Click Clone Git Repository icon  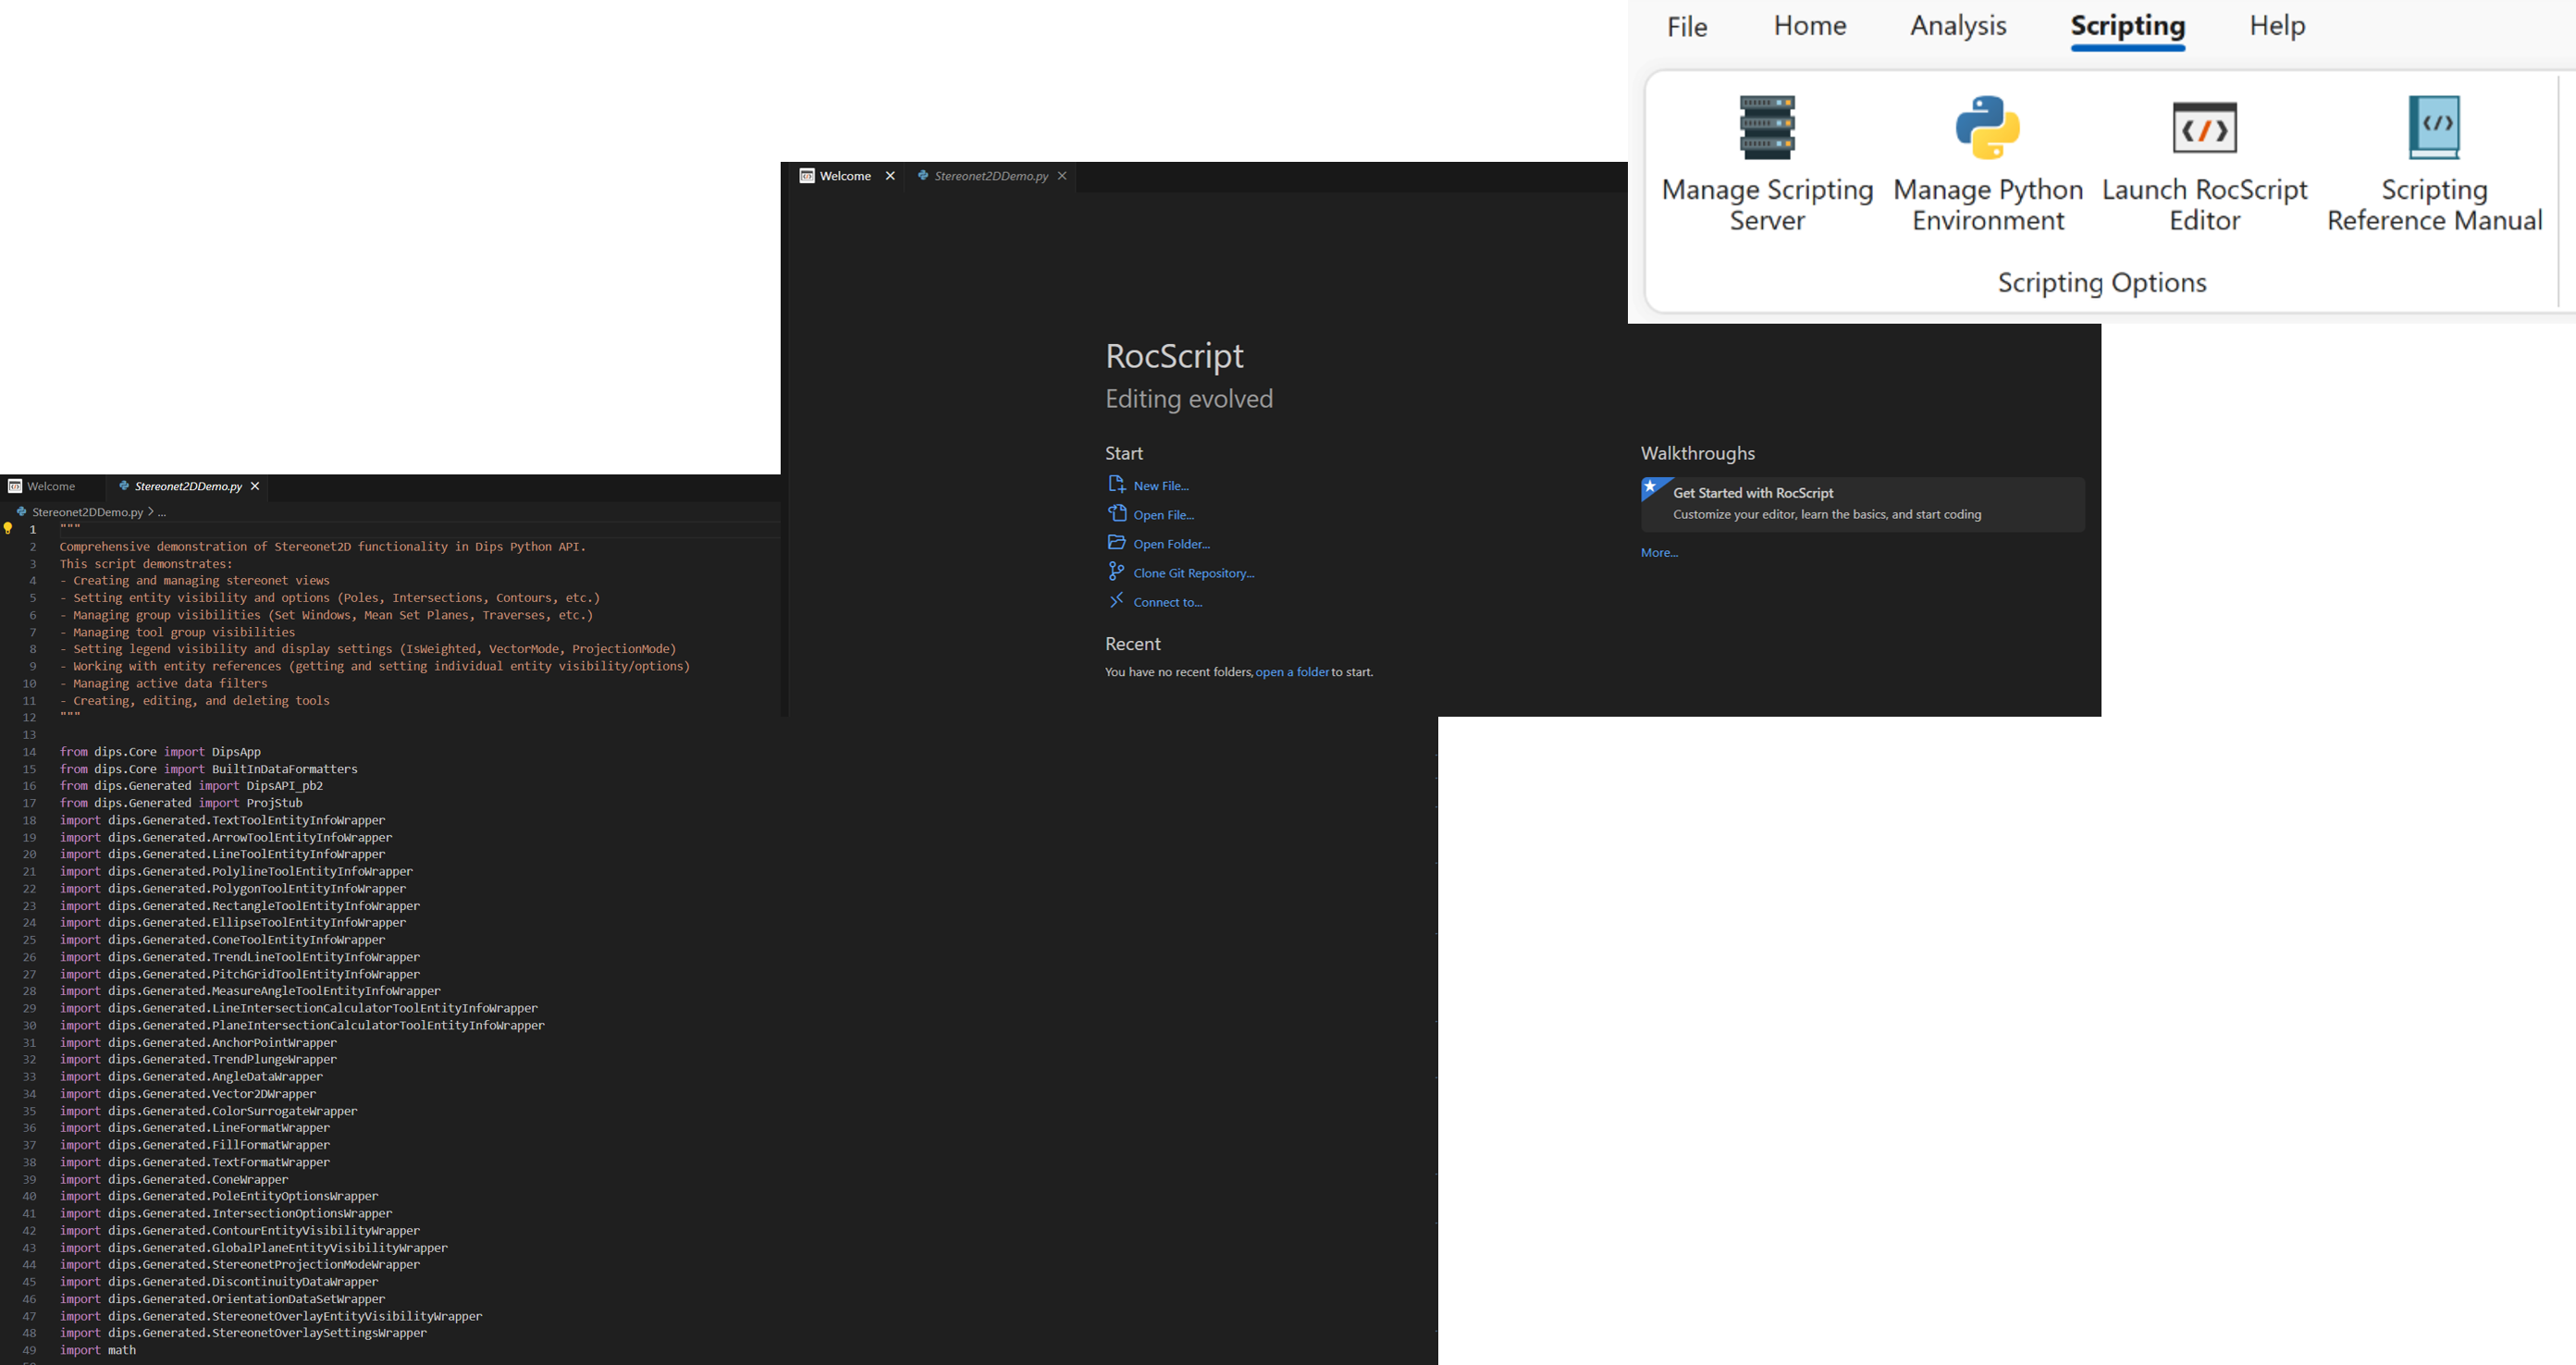pyautogui.click(x=1116, y=572)
